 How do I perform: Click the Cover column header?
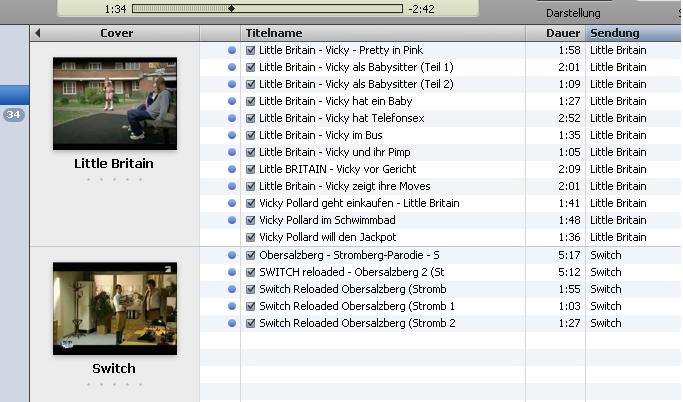(x=115, y=33)
